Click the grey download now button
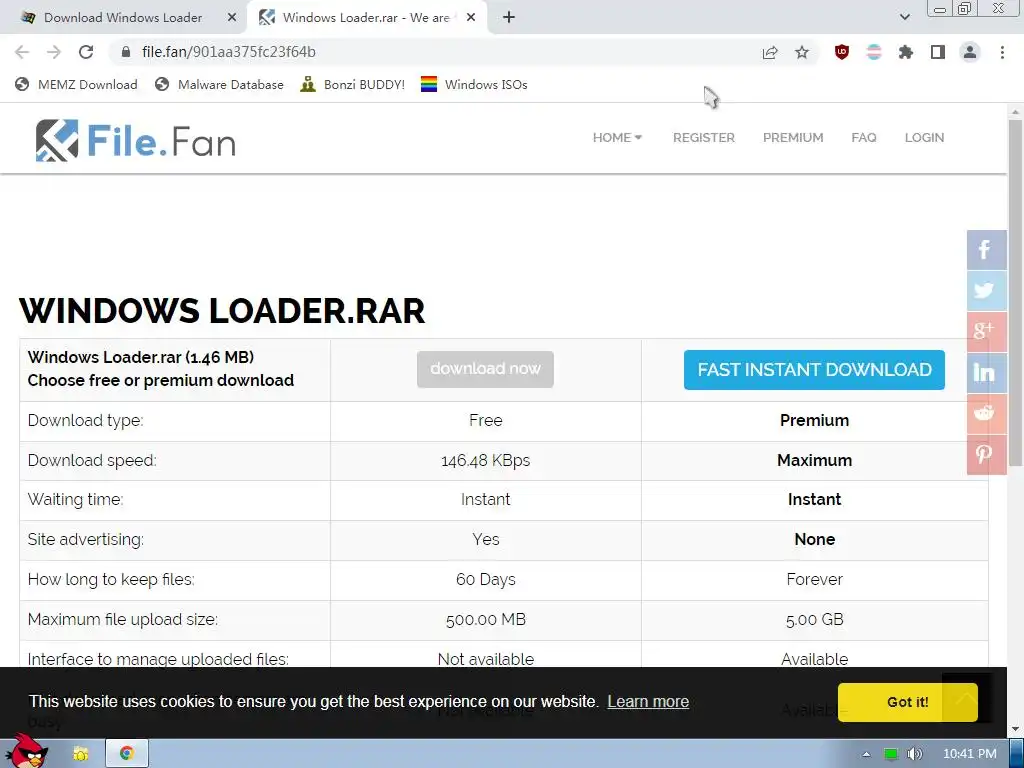This screenshot has width=1024, height=768. click(485, 369)
